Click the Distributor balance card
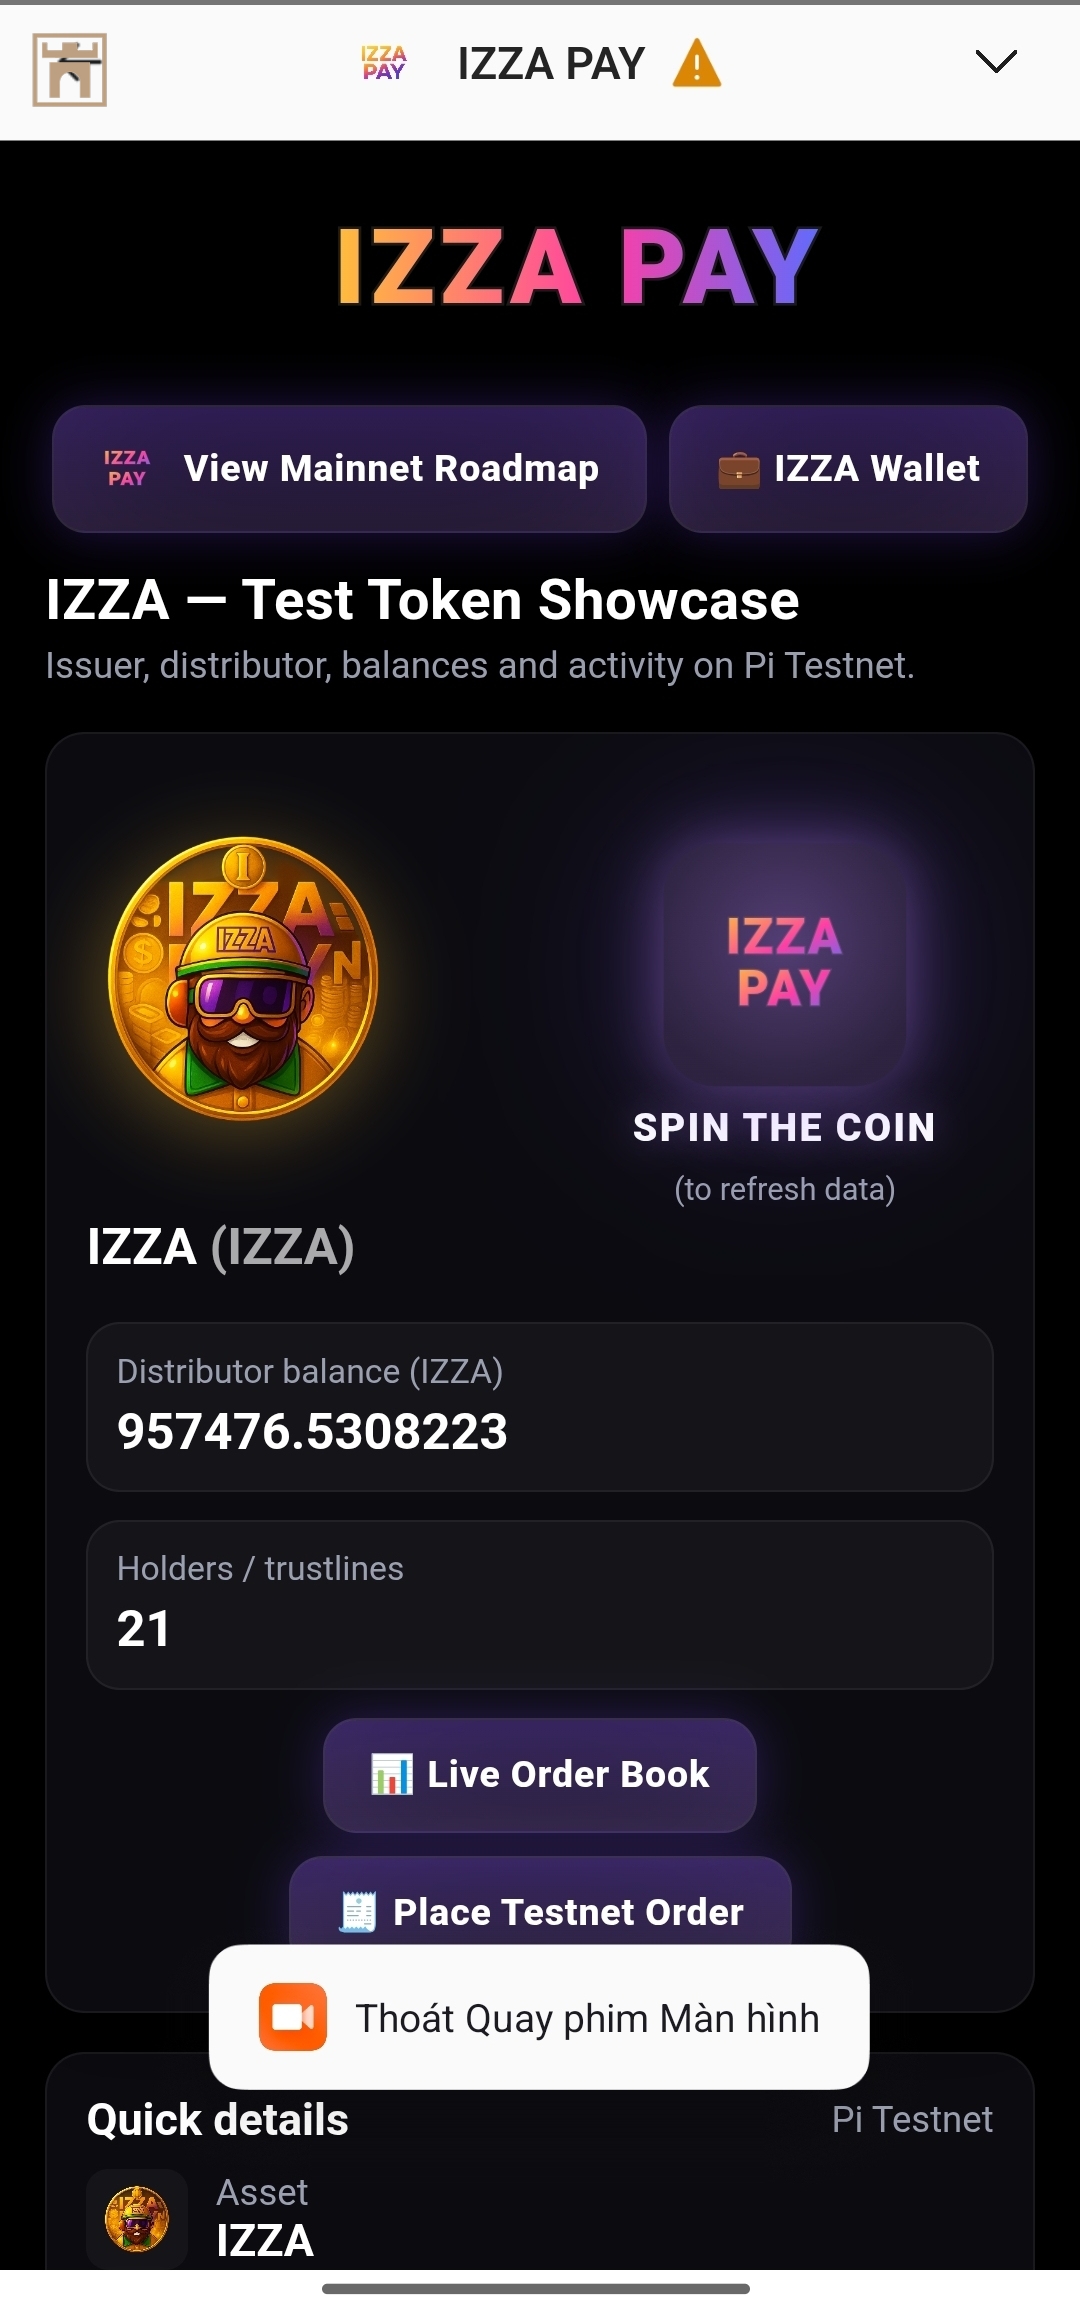Screen dimensions: 1080x2315 pyautogui.click(x=540, y=1407)
